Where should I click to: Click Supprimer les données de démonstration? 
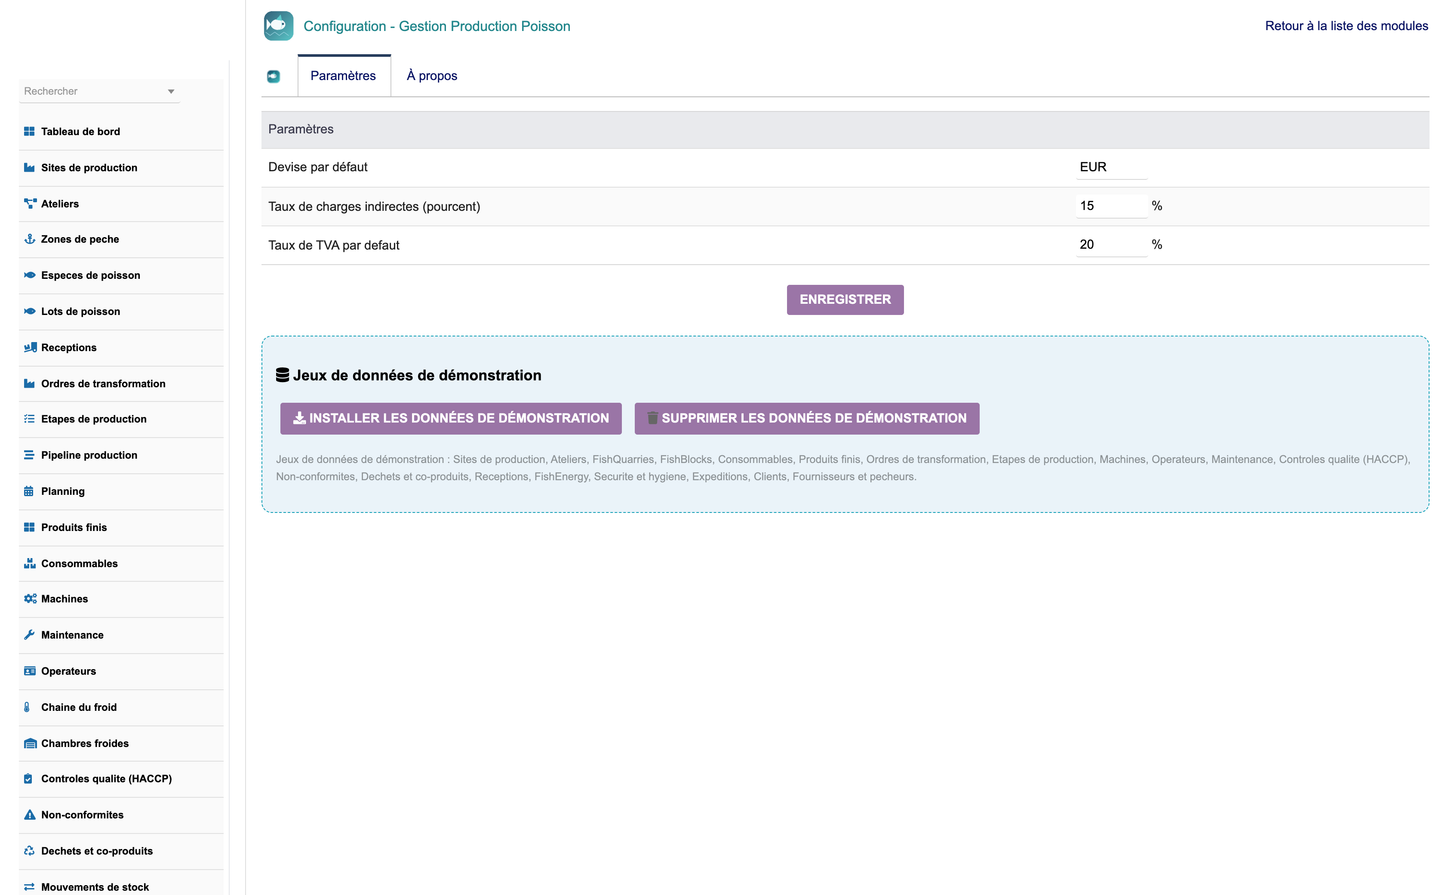(807, 418)
